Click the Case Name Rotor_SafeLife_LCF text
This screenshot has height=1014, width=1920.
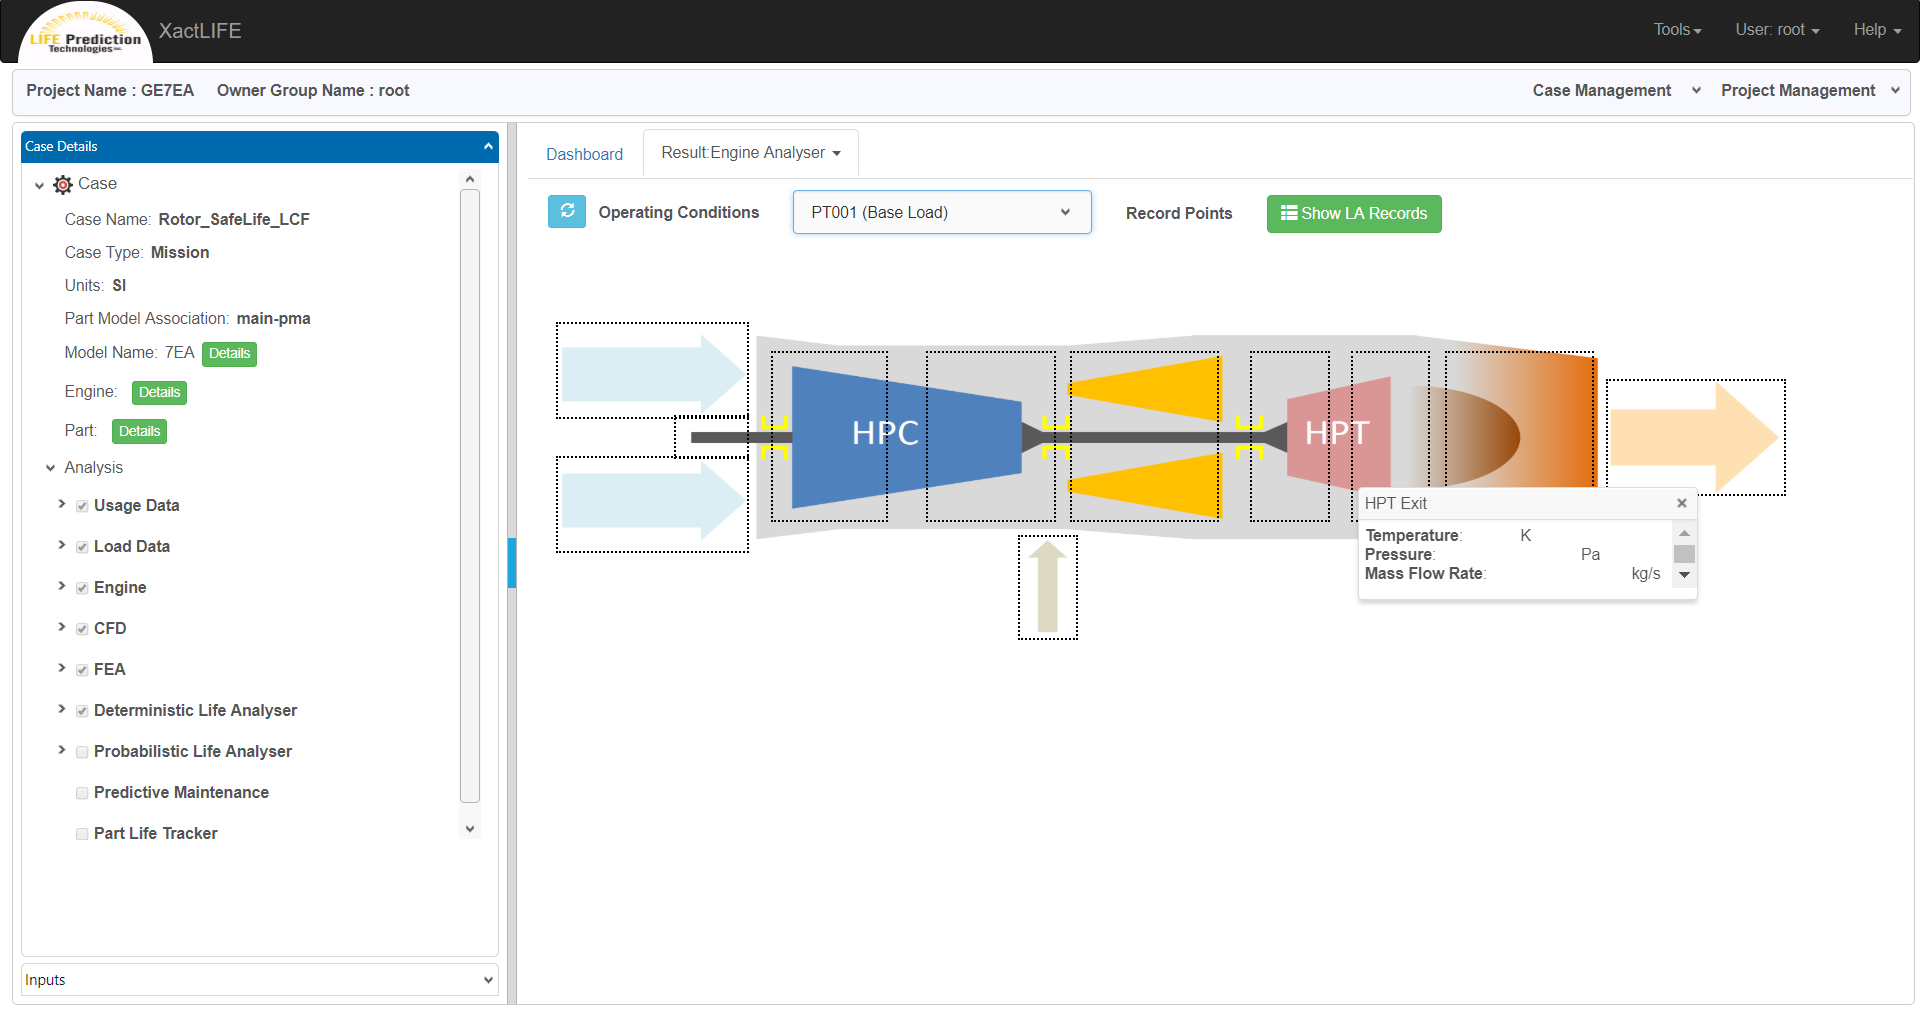pyautogui.click(x=234, y=220)
